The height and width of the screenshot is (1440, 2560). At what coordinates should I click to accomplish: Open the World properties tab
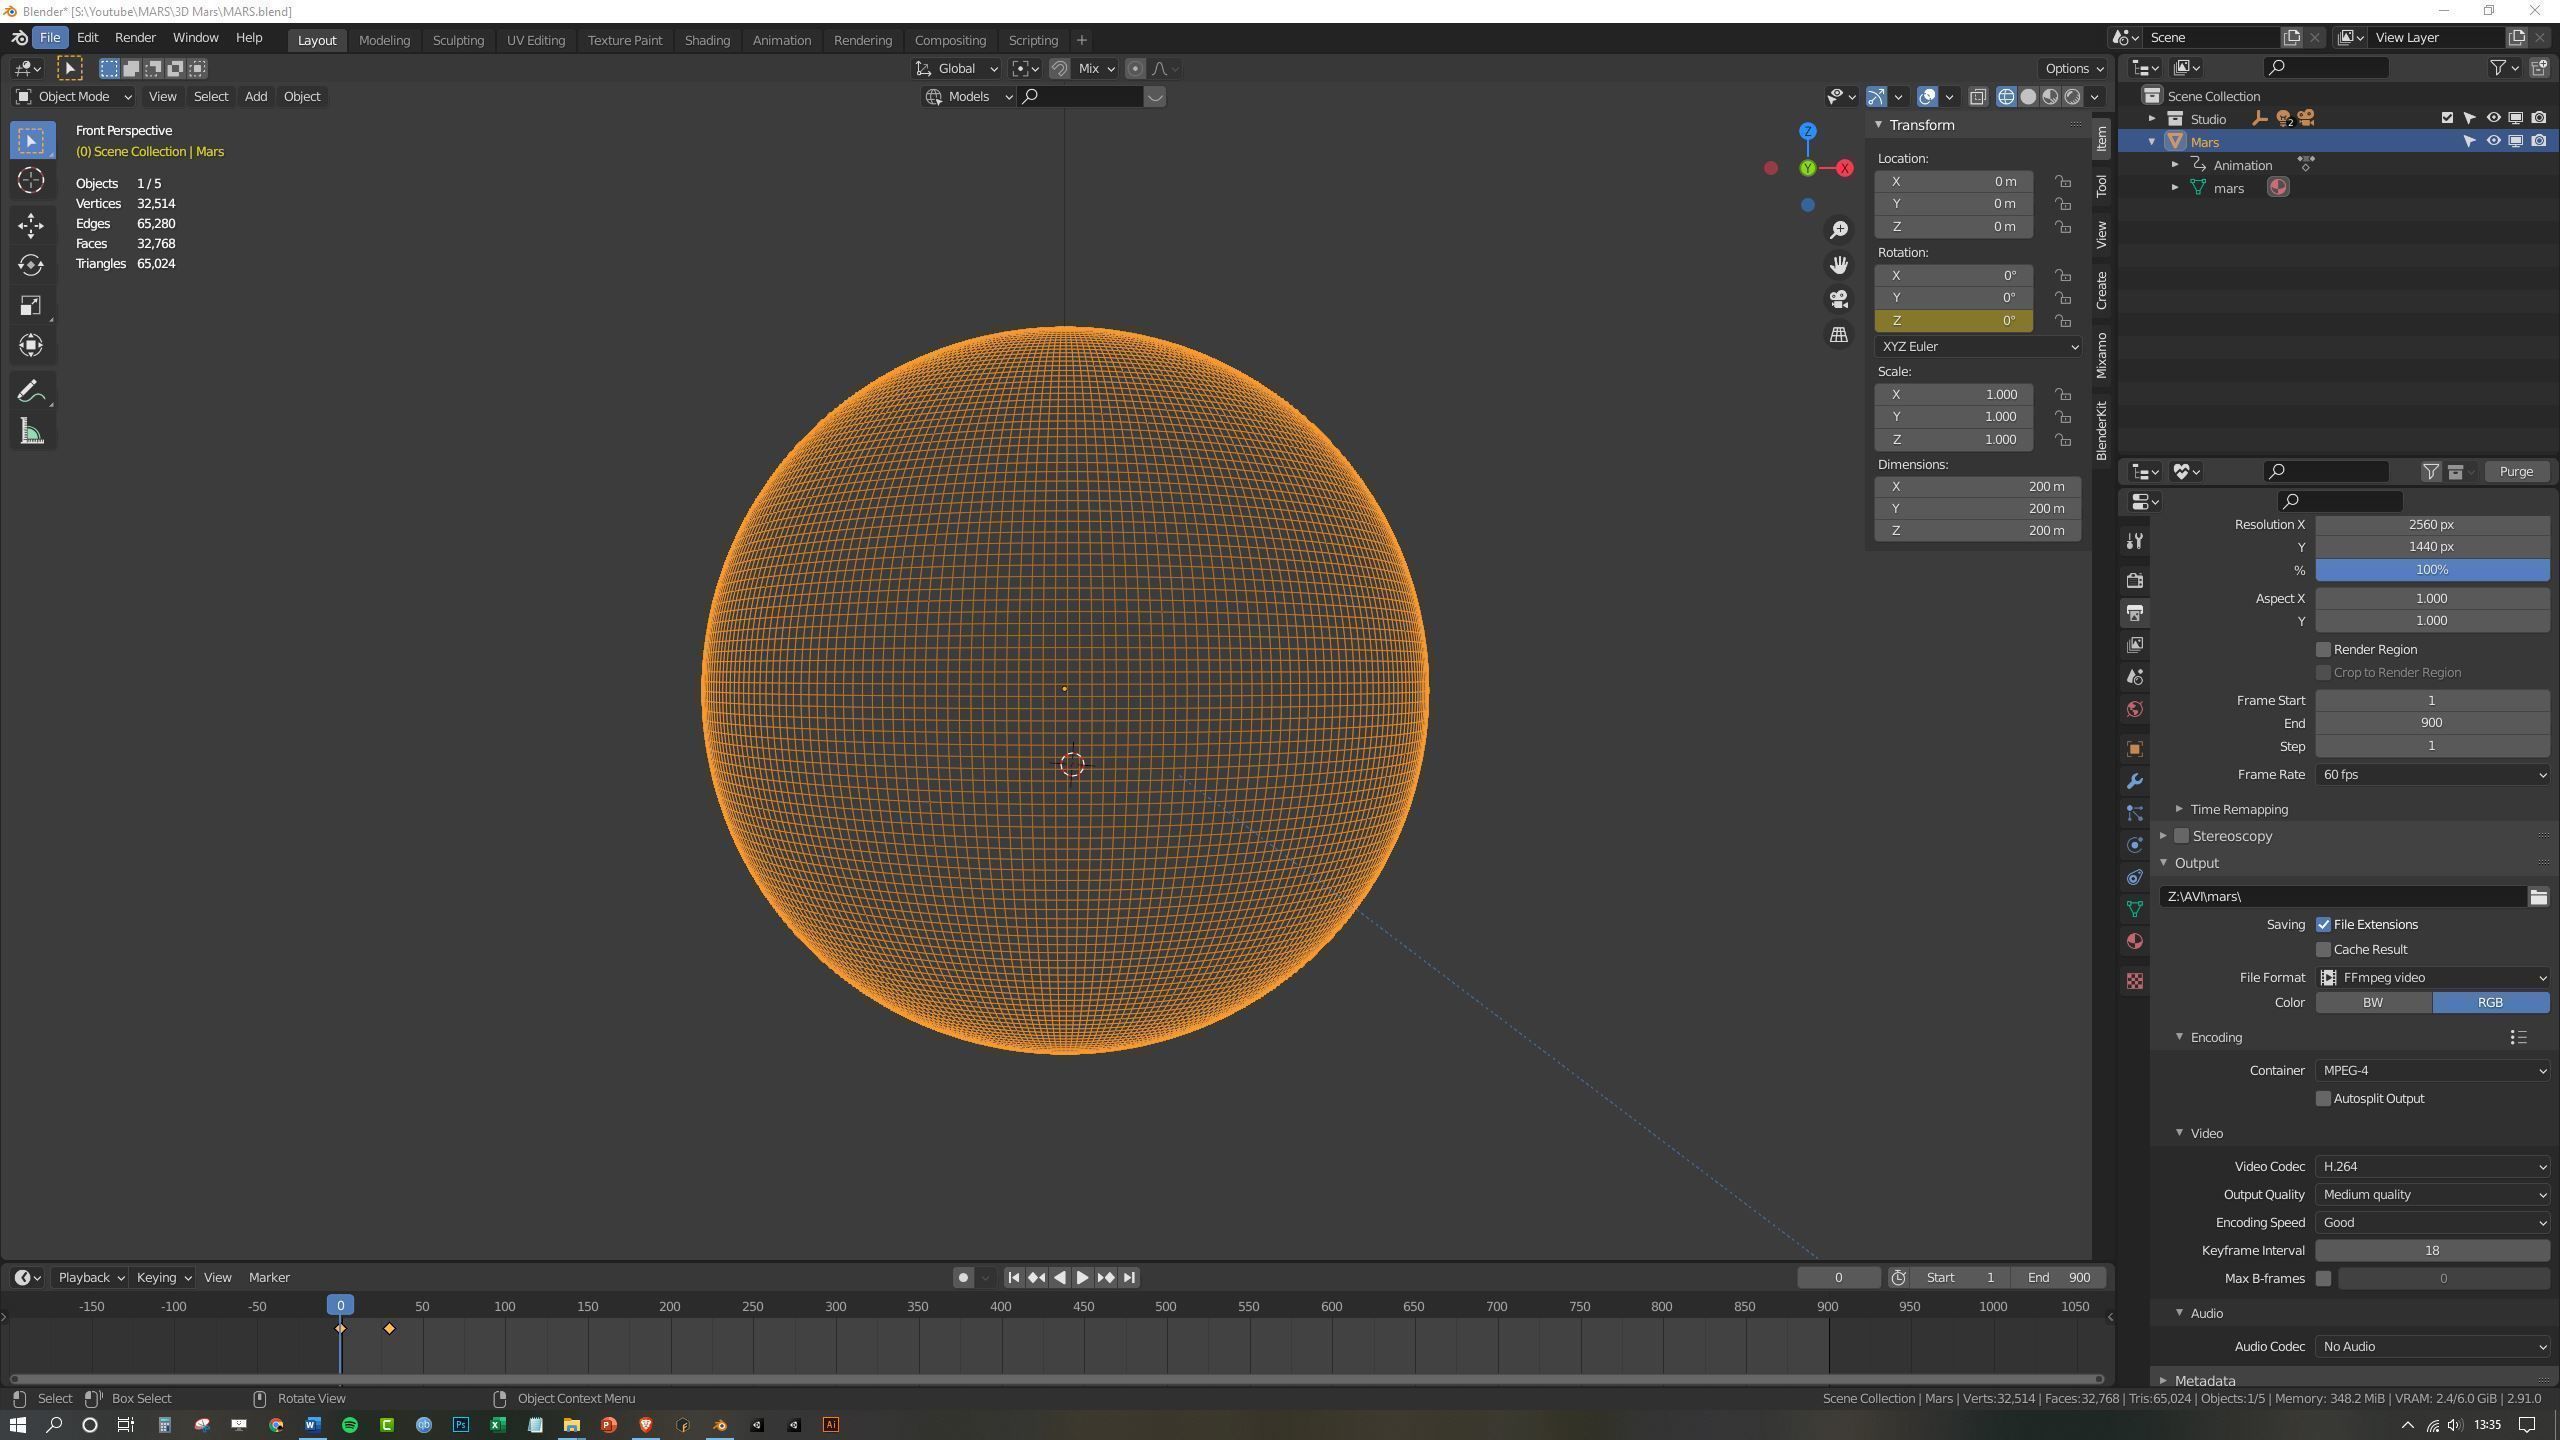(x=2134, y=709)
